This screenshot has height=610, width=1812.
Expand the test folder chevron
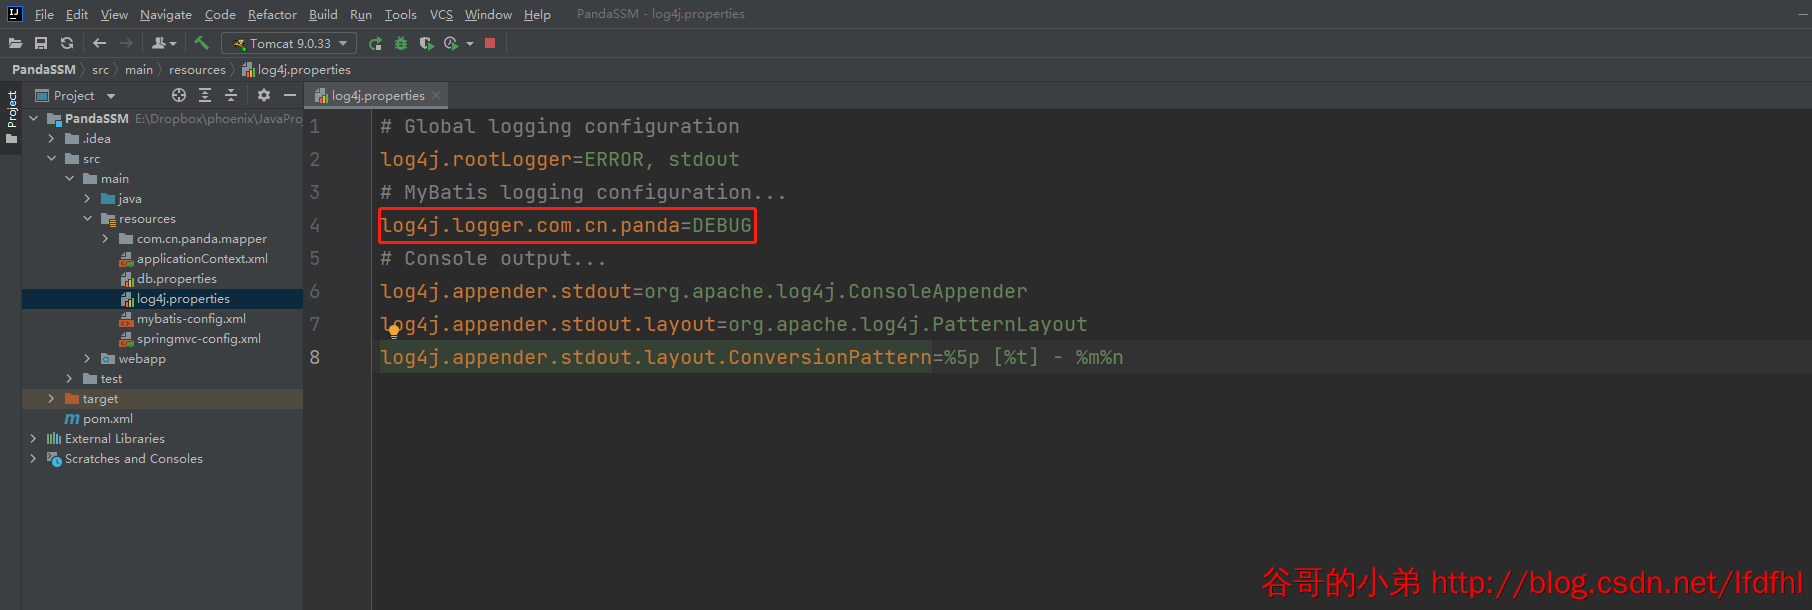[x=69, y=378]
